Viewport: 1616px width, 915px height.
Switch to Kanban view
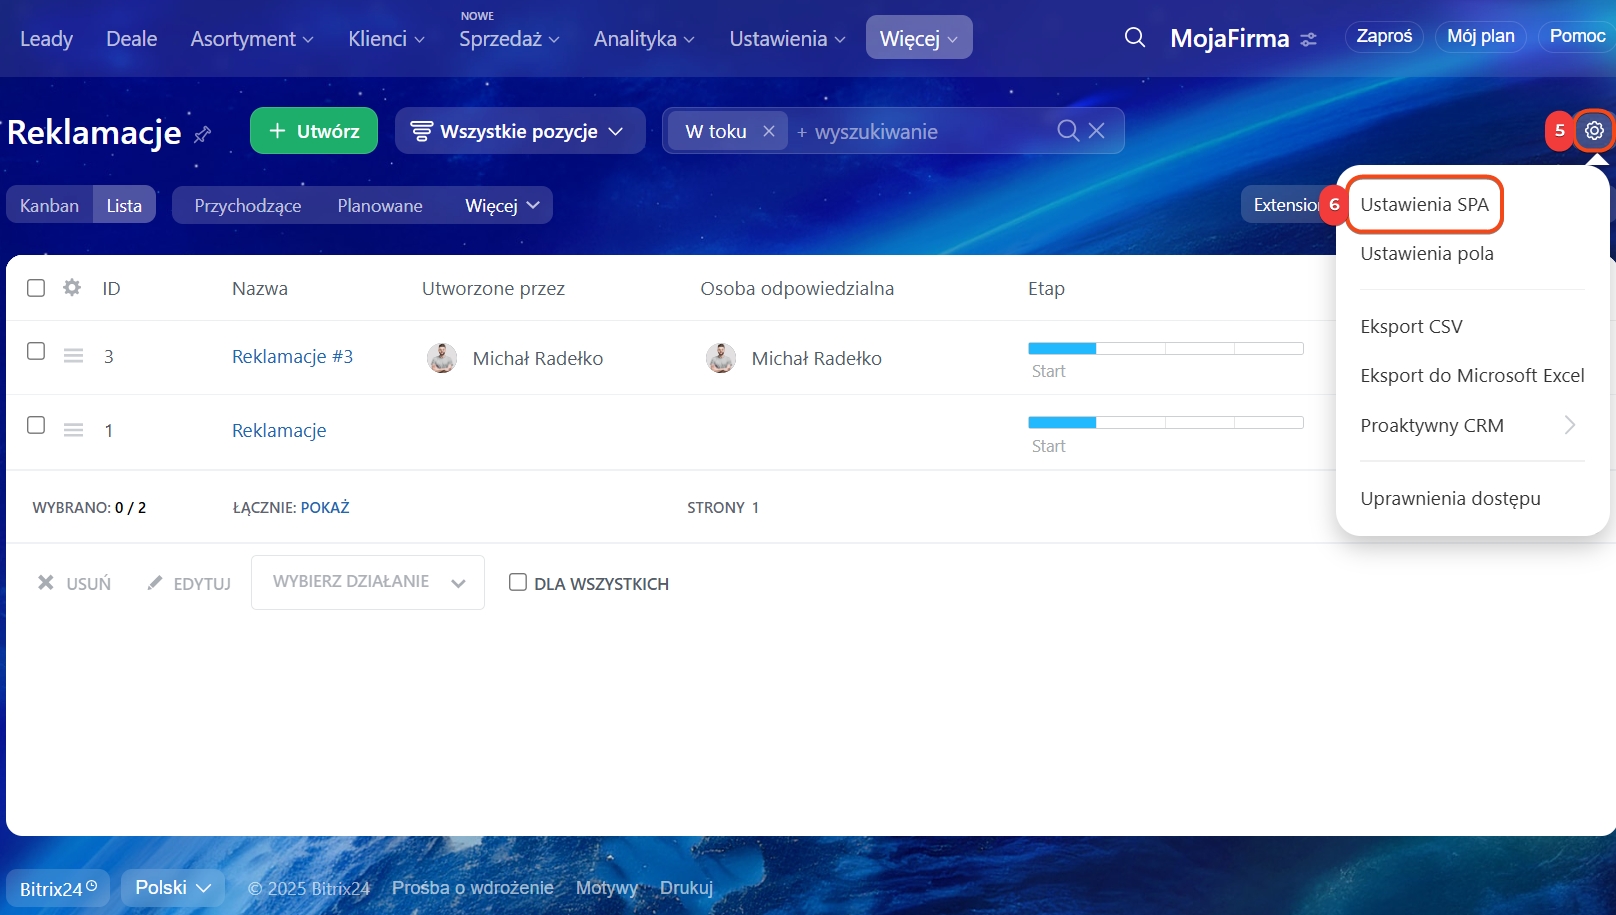click(x=49, y=205)
